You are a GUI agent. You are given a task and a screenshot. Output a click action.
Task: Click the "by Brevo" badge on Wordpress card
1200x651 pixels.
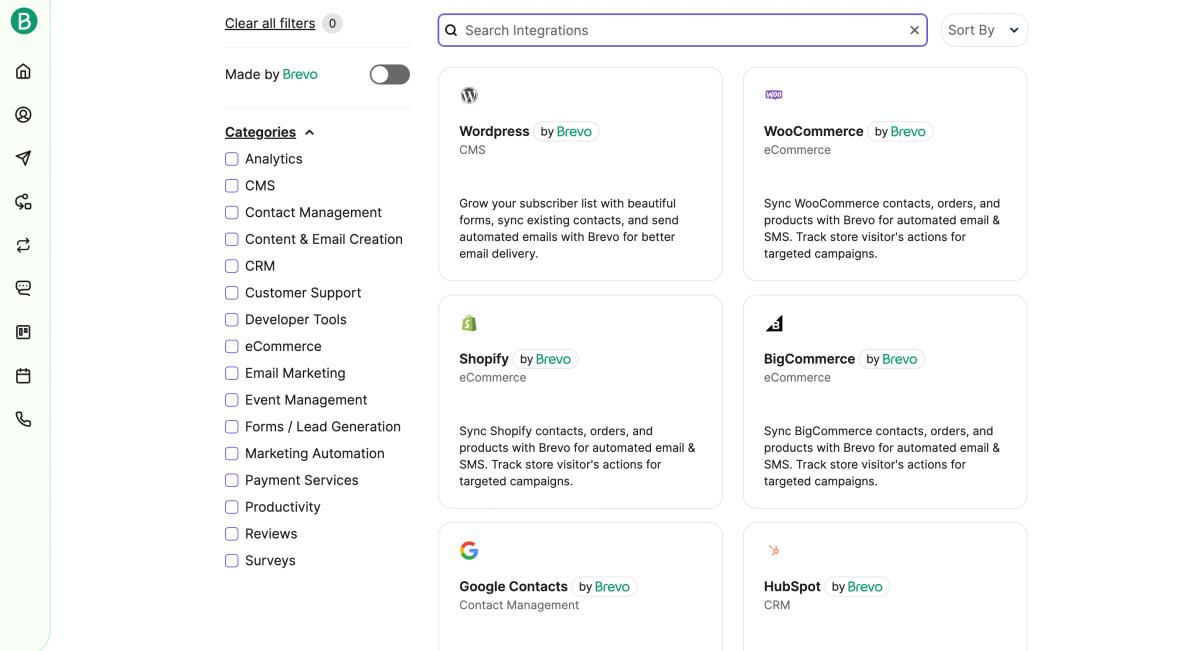click(566, 131)
